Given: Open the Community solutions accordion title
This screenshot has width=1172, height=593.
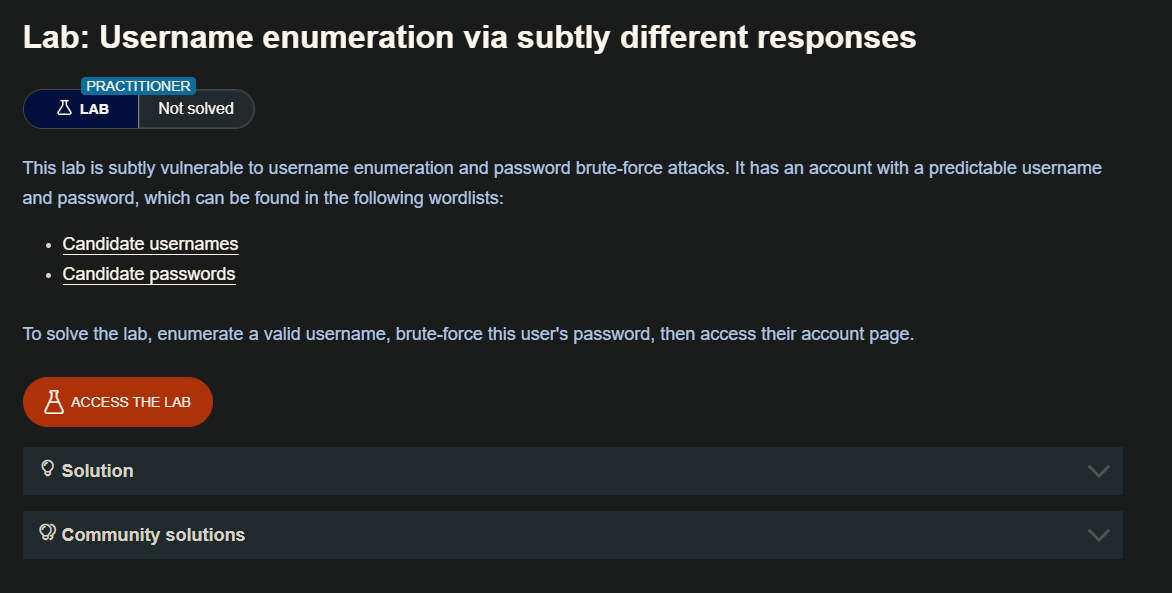Looking at the screenshot, I should [153, 535].
